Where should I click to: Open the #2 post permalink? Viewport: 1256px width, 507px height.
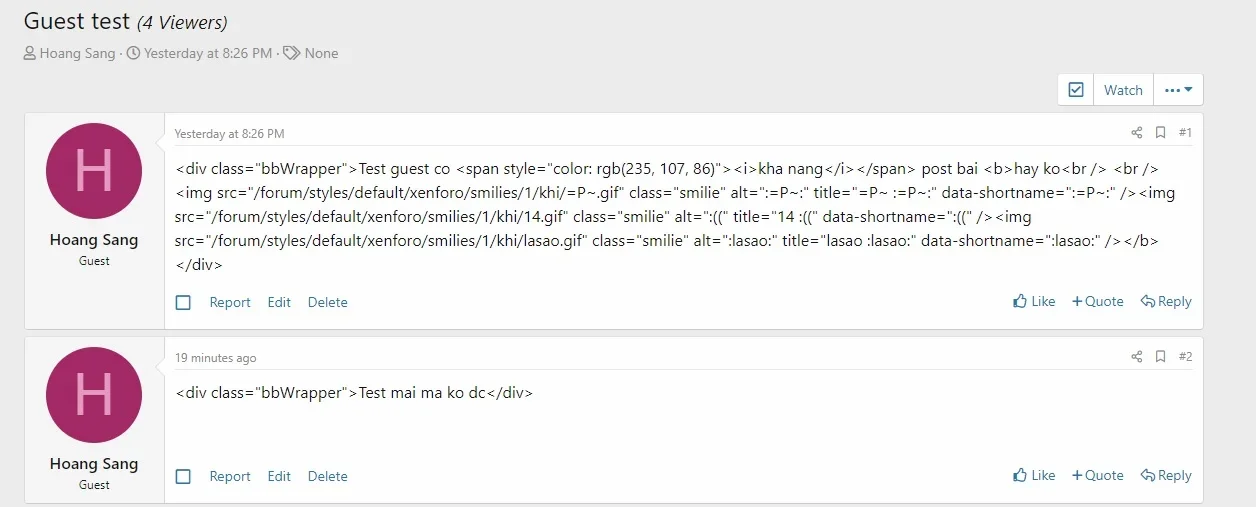[1185, 357]
